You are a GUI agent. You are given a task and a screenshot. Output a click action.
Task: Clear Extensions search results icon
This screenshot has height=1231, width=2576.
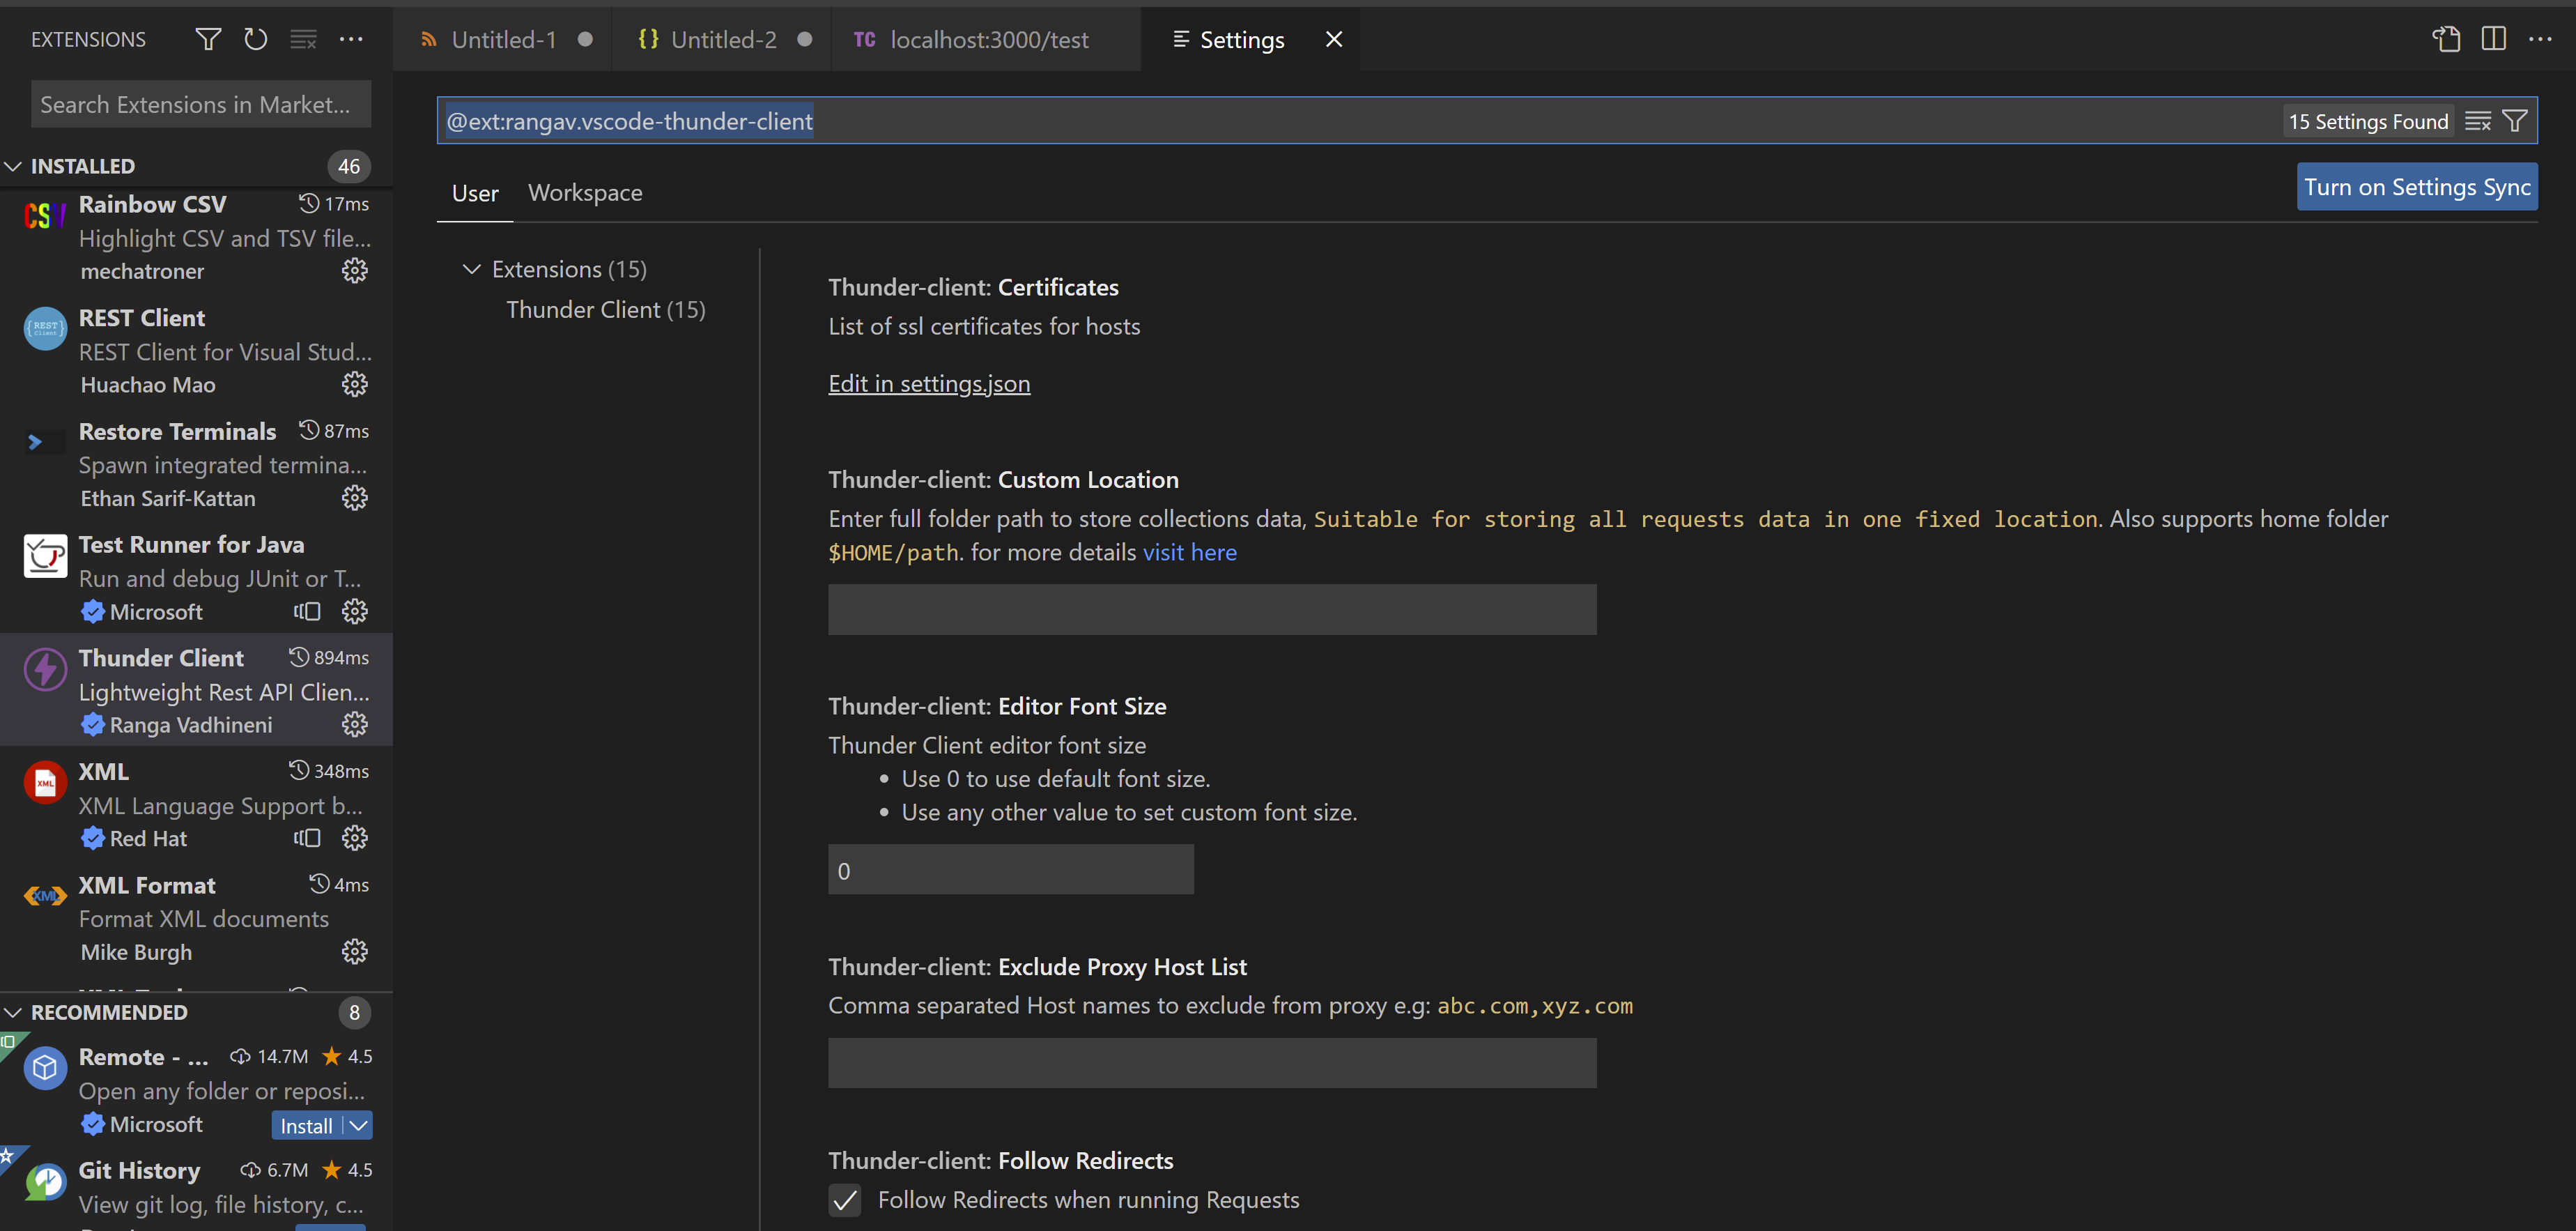point(303,39)
